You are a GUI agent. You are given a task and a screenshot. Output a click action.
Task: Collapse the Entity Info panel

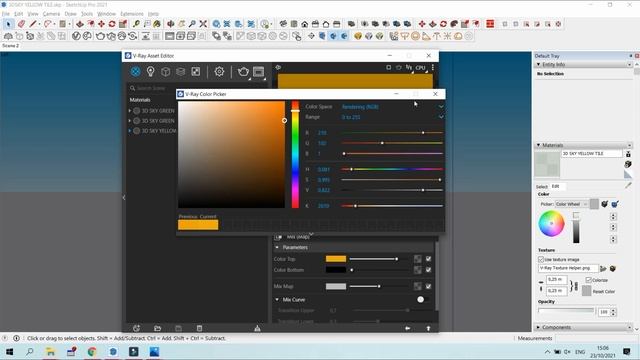coord(538,64)
